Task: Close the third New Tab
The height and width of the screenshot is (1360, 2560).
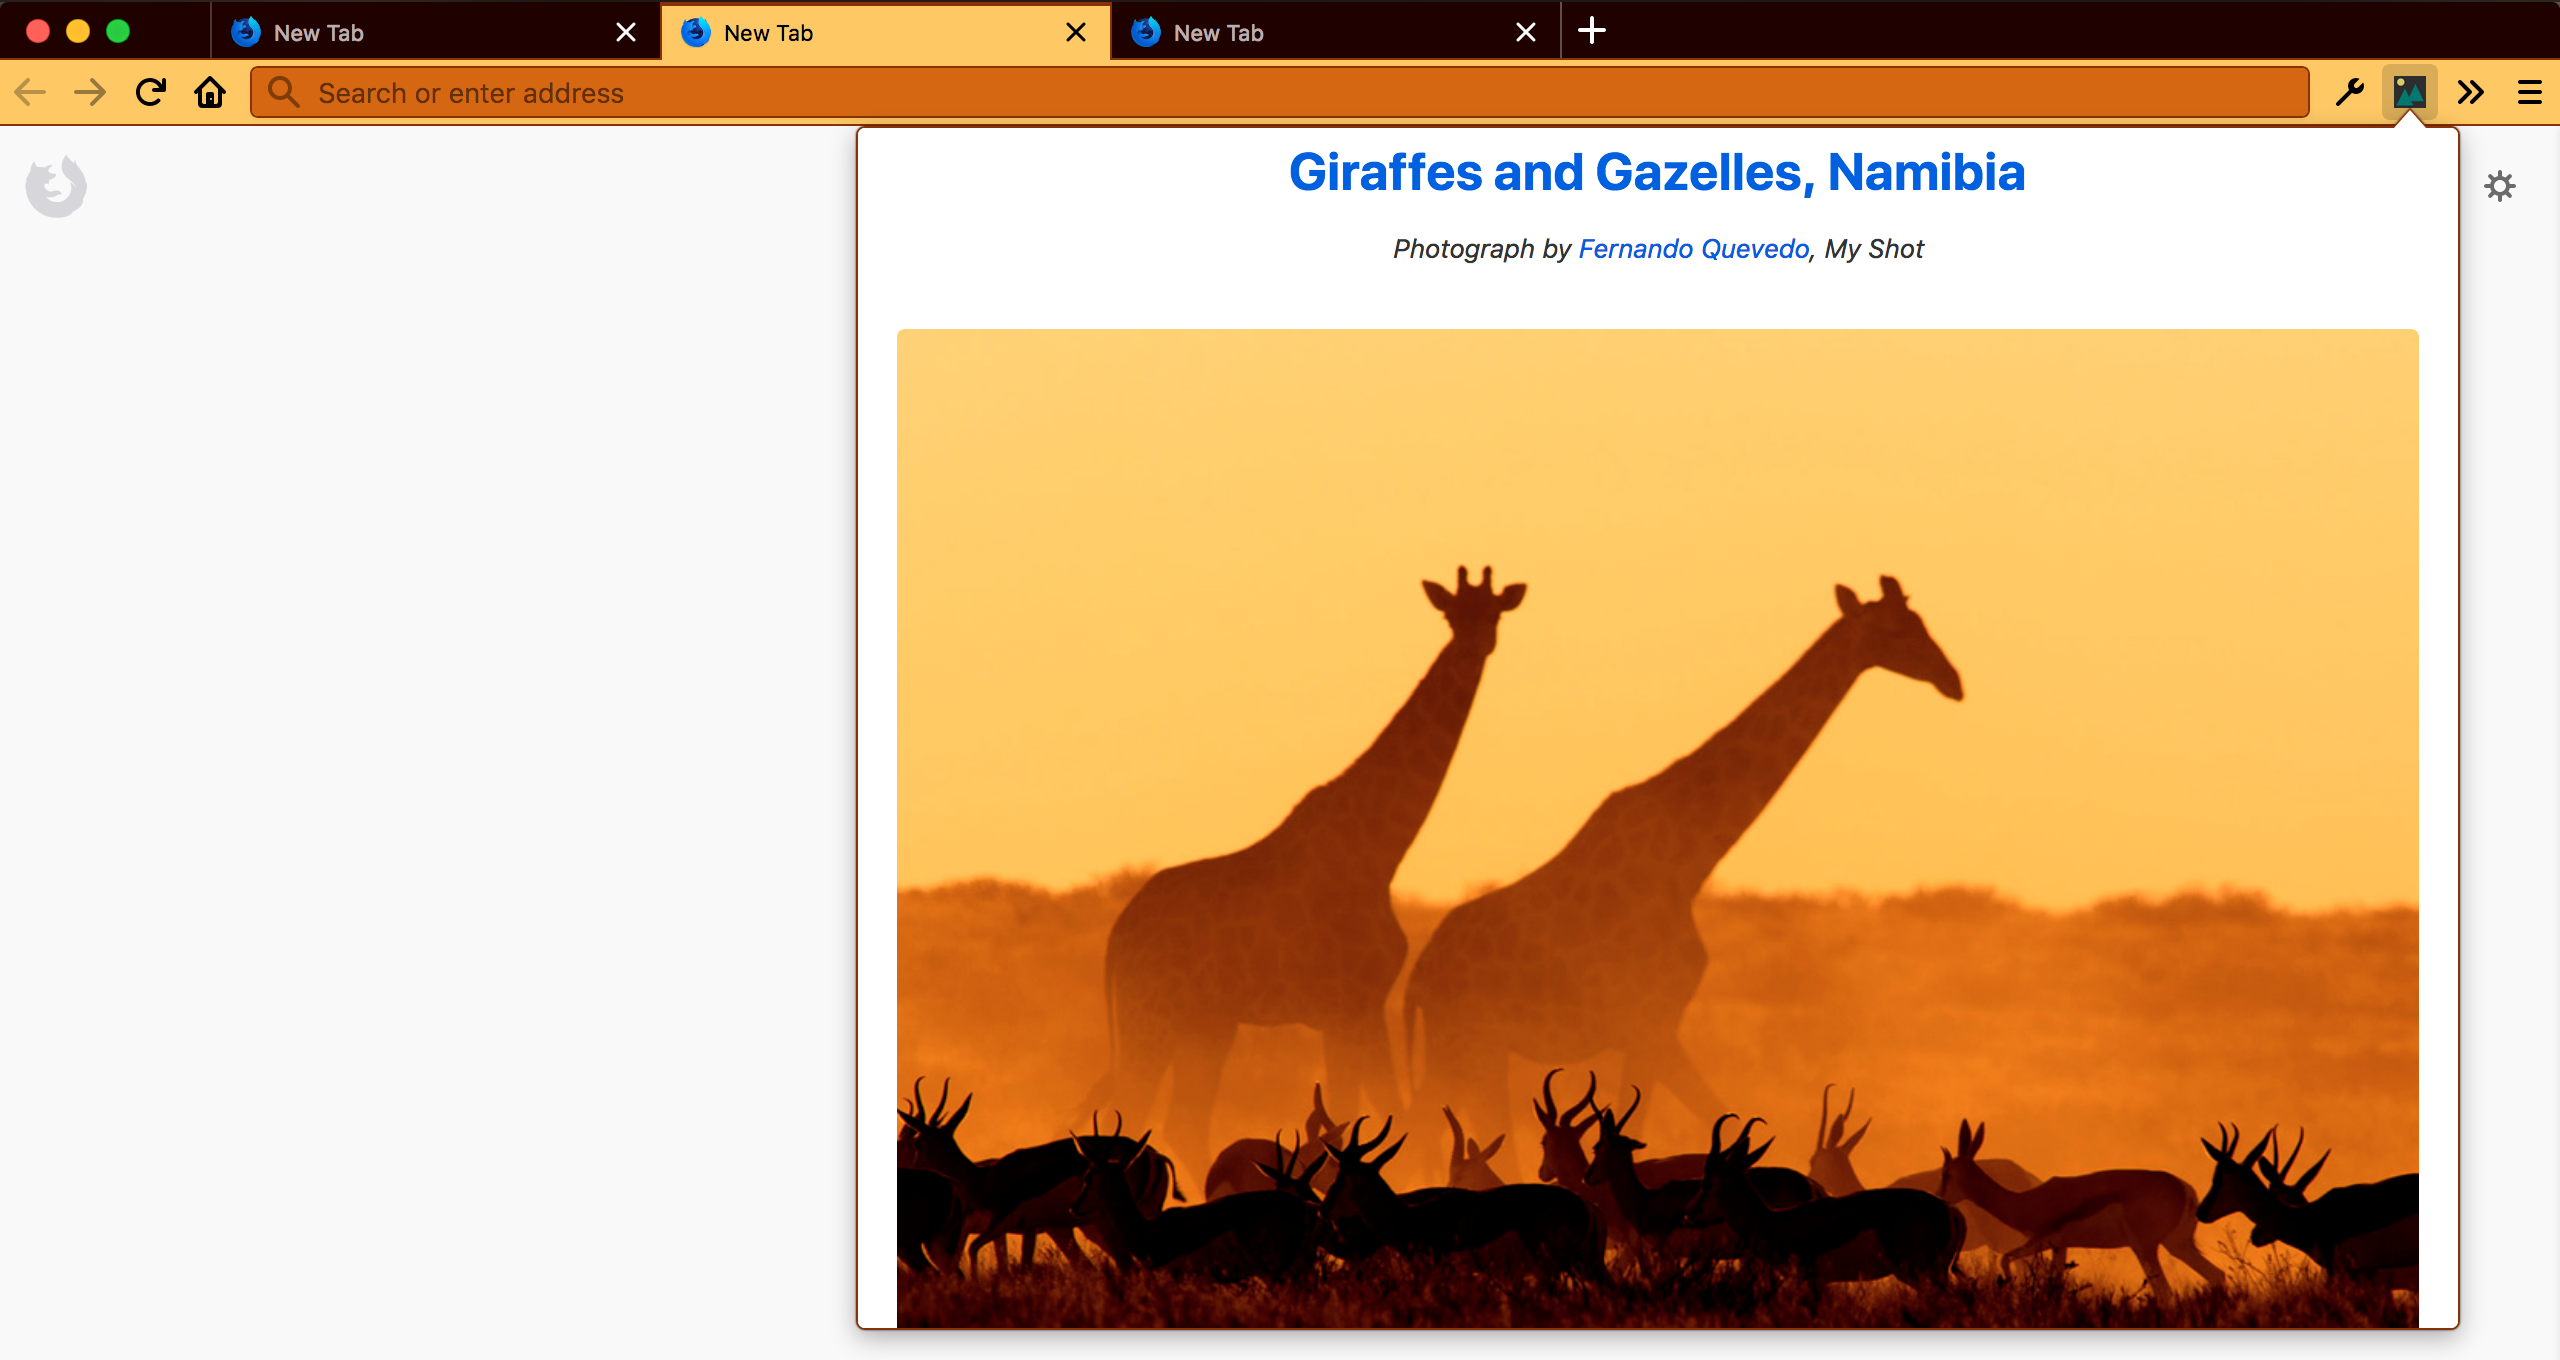Action: (x=1526, y=33)
